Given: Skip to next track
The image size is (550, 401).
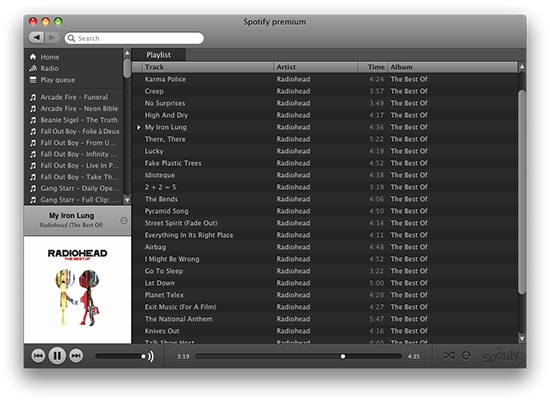Looking at the screenshot, I should [x=76, y=356].
